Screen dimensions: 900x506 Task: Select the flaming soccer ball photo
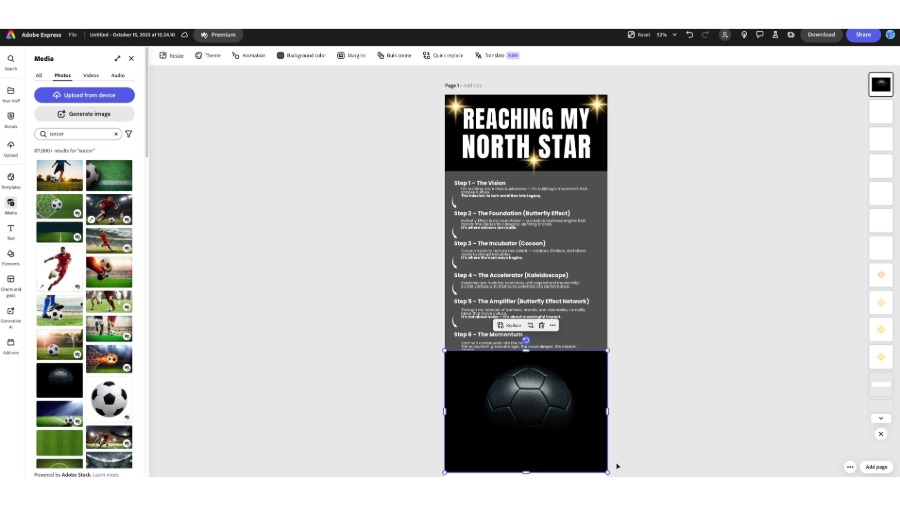click(109, 359)
